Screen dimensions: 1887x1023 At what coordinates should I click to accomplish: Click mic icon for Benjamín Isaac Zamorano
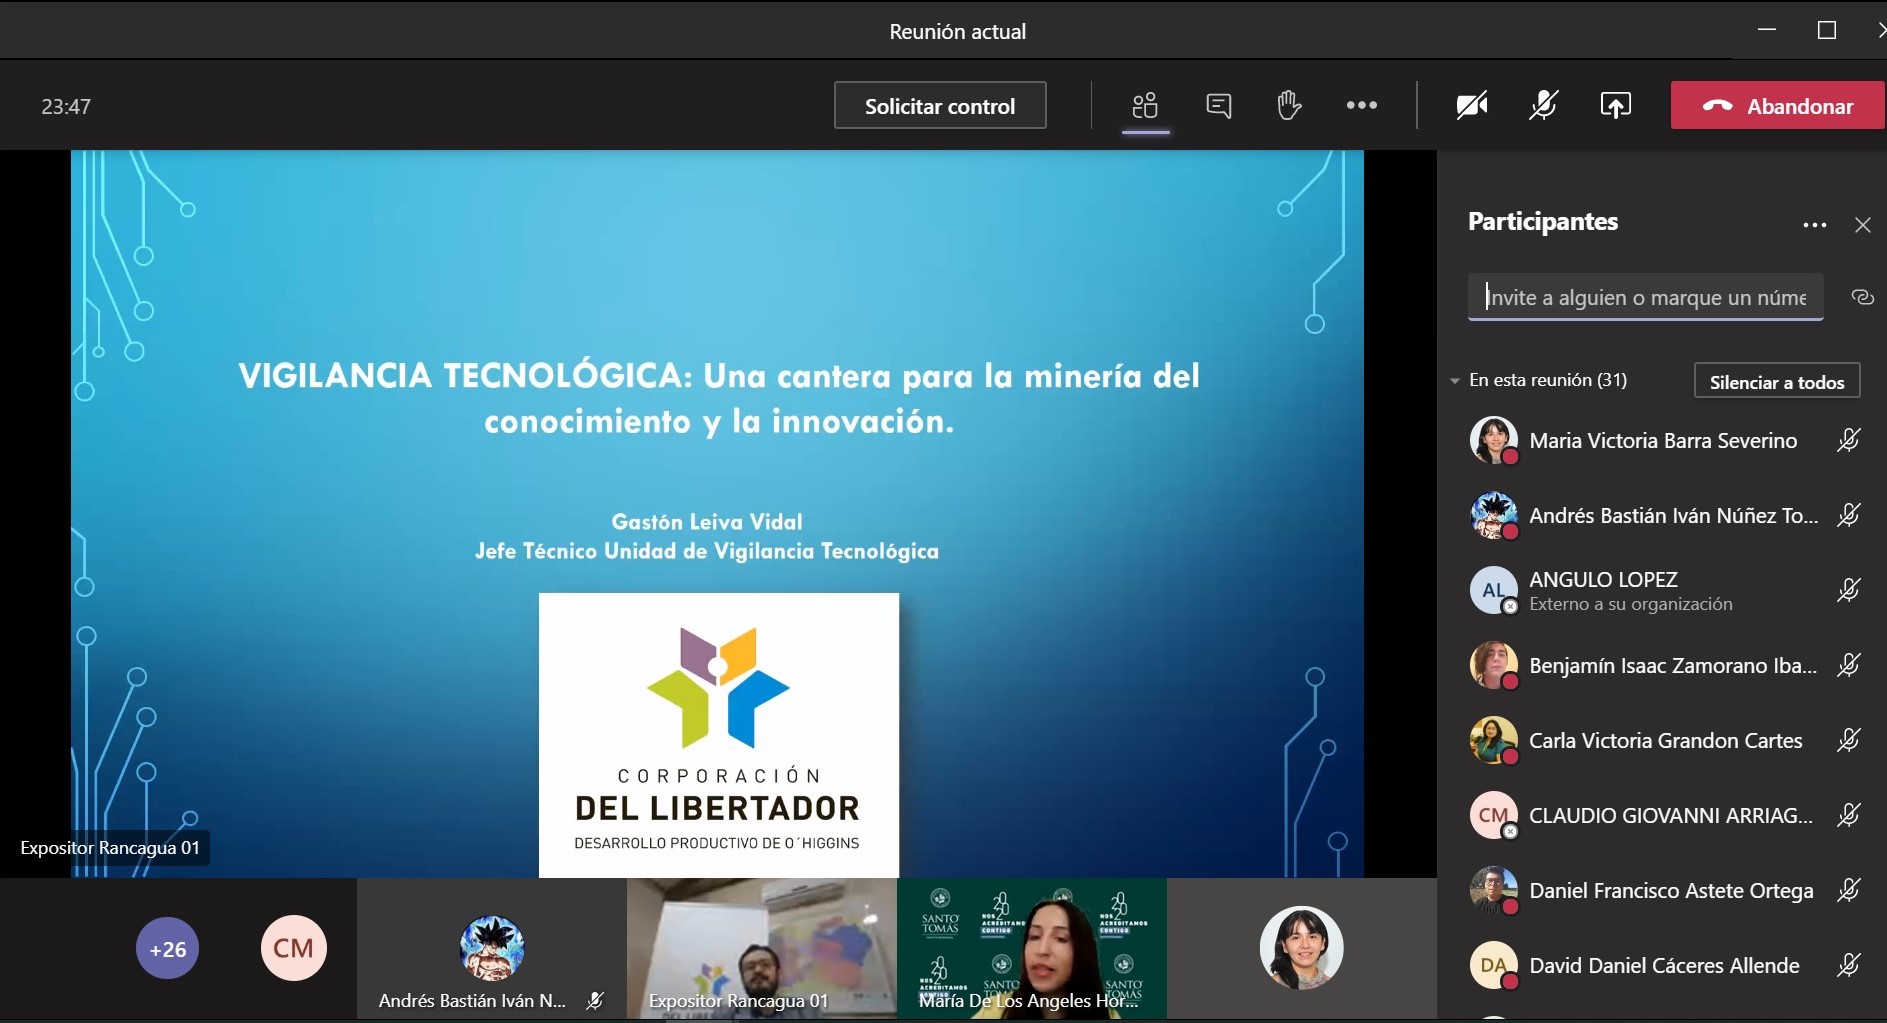pos(1848,666)
